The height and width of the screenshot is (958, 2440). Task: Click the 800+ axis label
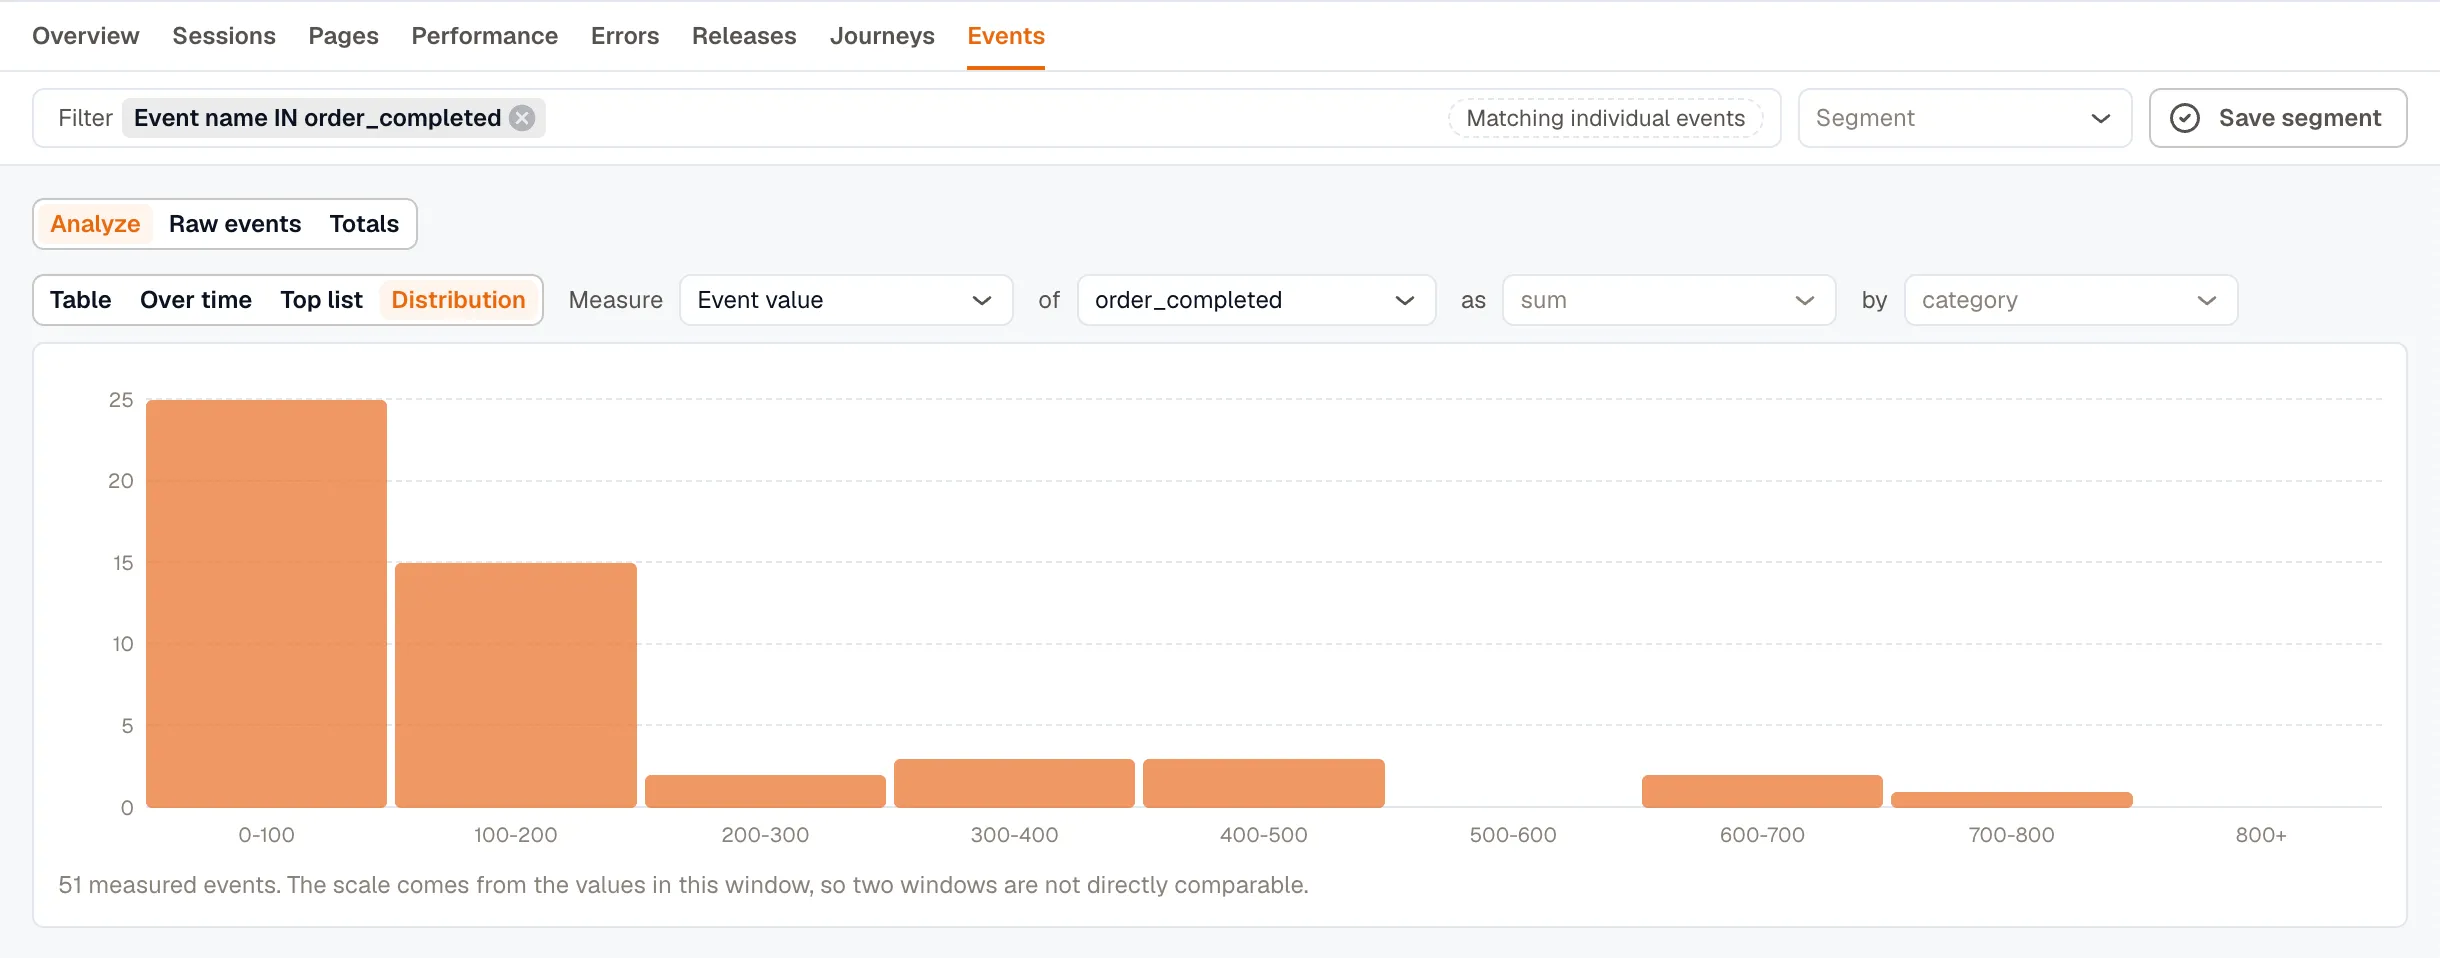2261,835
